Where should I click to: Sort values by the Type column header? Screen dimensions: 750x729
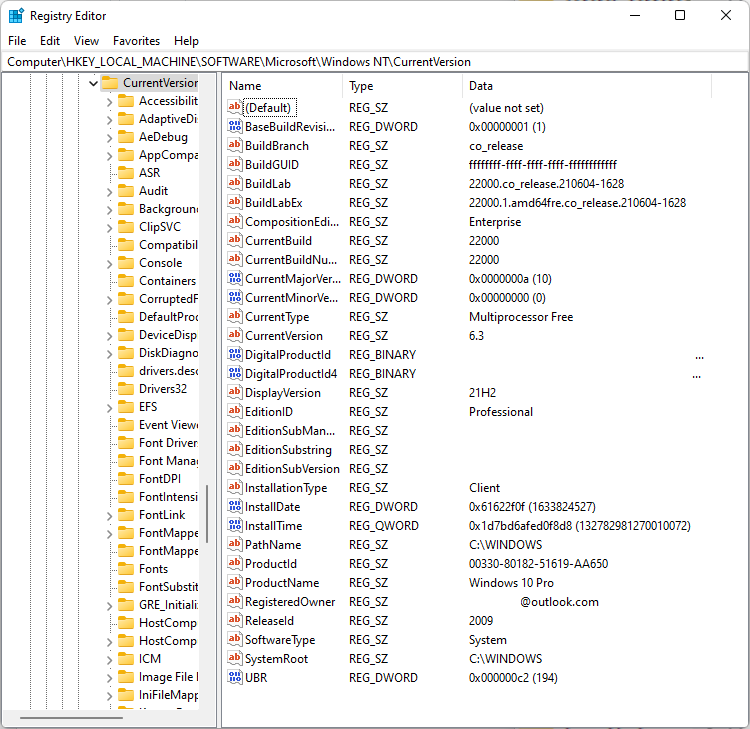pos(402,86)
